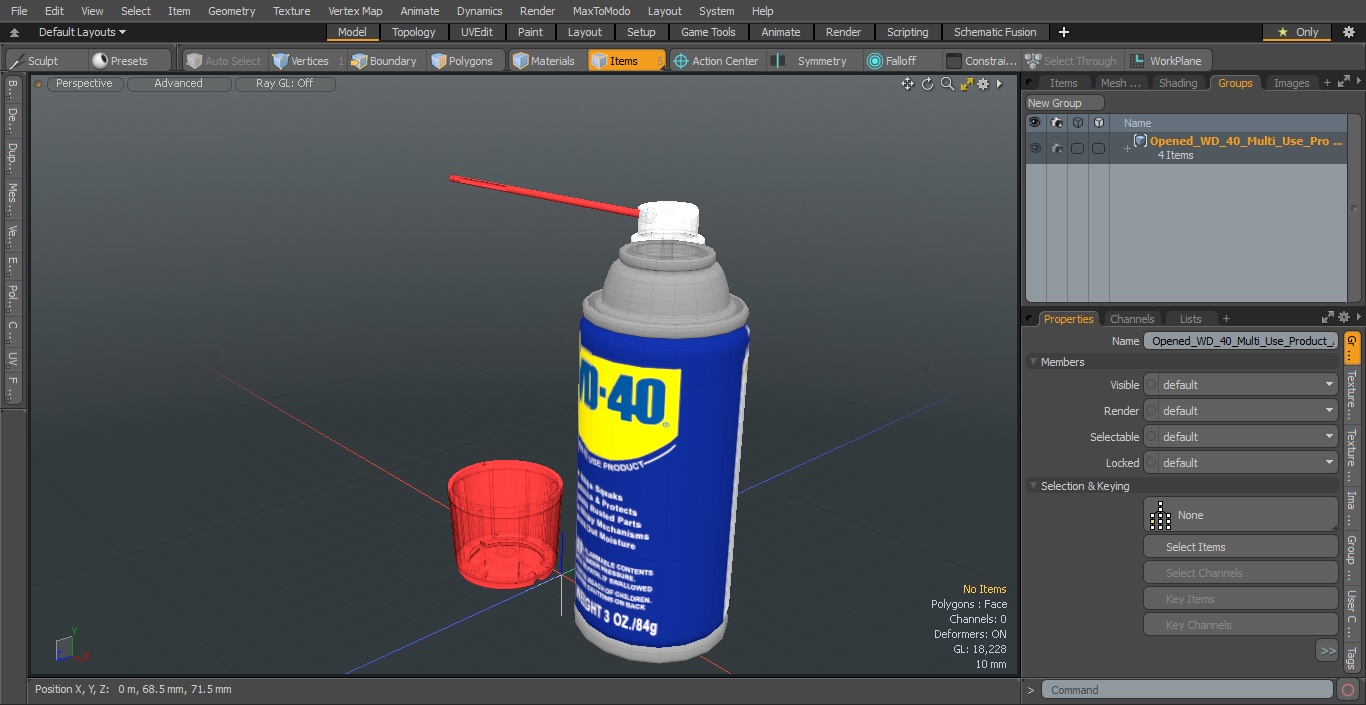Click the record button beside Command field
Image resolution: width=1366 pixels, height=705 pixels.
tap(1348, 690)
